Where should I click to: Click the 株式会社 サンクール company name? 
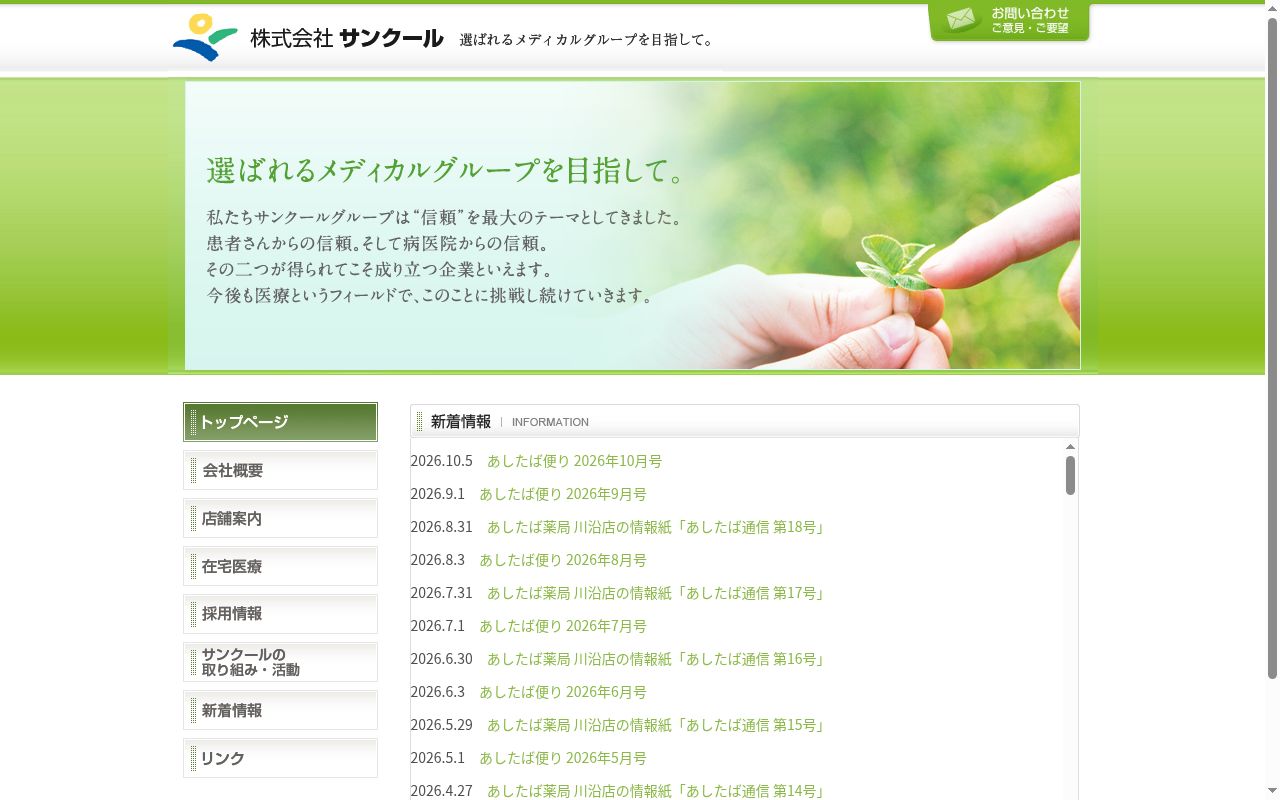[x=346, y=38]
